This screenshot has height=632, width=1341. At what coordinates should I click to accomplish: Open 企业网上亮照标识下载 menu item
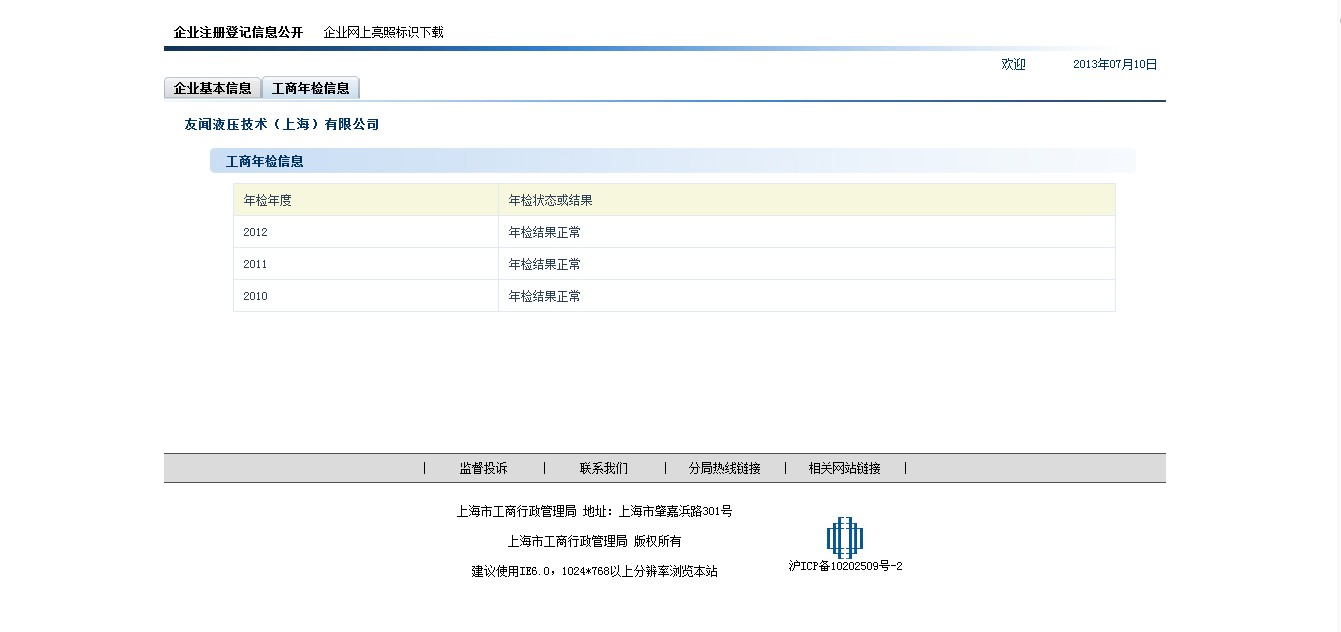pyautogui.click(x=383, y=32)
